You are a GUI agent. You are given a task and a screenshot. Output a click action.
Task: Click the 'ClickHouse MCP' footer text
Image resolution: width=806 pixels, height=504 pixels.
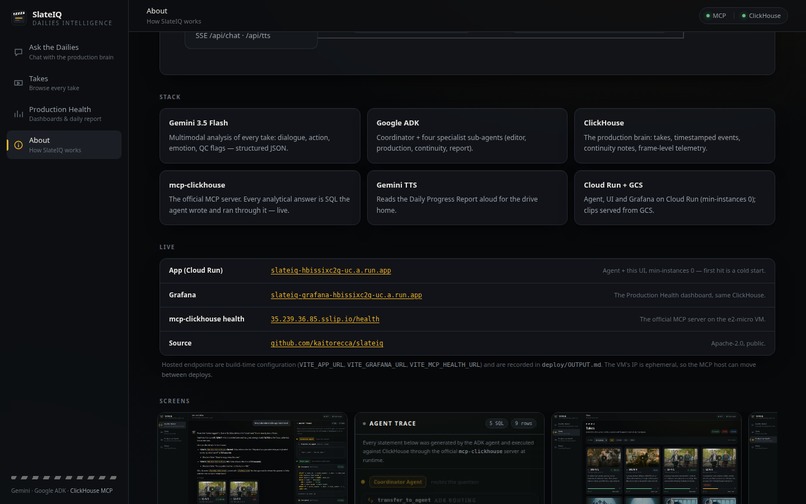tap(91, 491)
